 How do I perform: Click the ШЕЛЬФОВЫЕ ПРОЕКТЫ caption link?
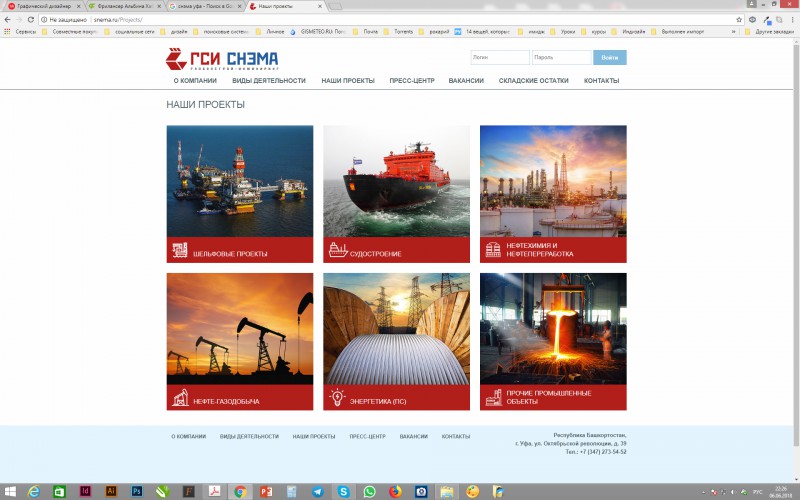tap(230, 254)
